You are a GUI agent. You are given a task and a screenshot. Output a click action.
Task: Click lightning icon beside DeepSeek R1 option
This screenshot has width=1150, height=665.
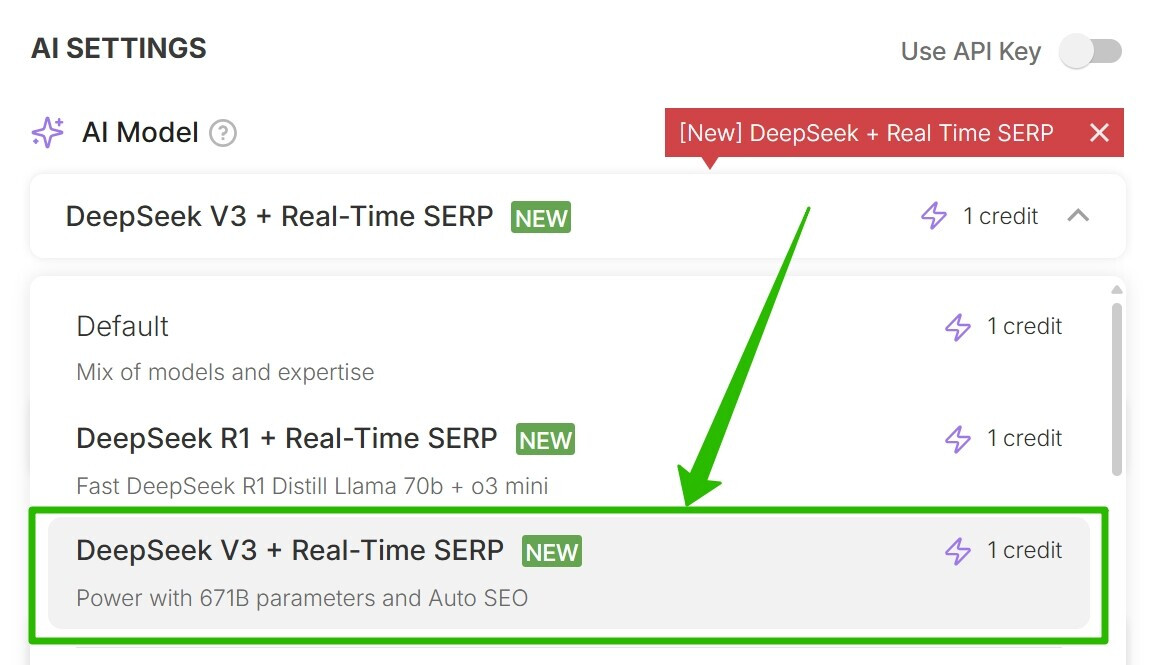pos(958,439)
